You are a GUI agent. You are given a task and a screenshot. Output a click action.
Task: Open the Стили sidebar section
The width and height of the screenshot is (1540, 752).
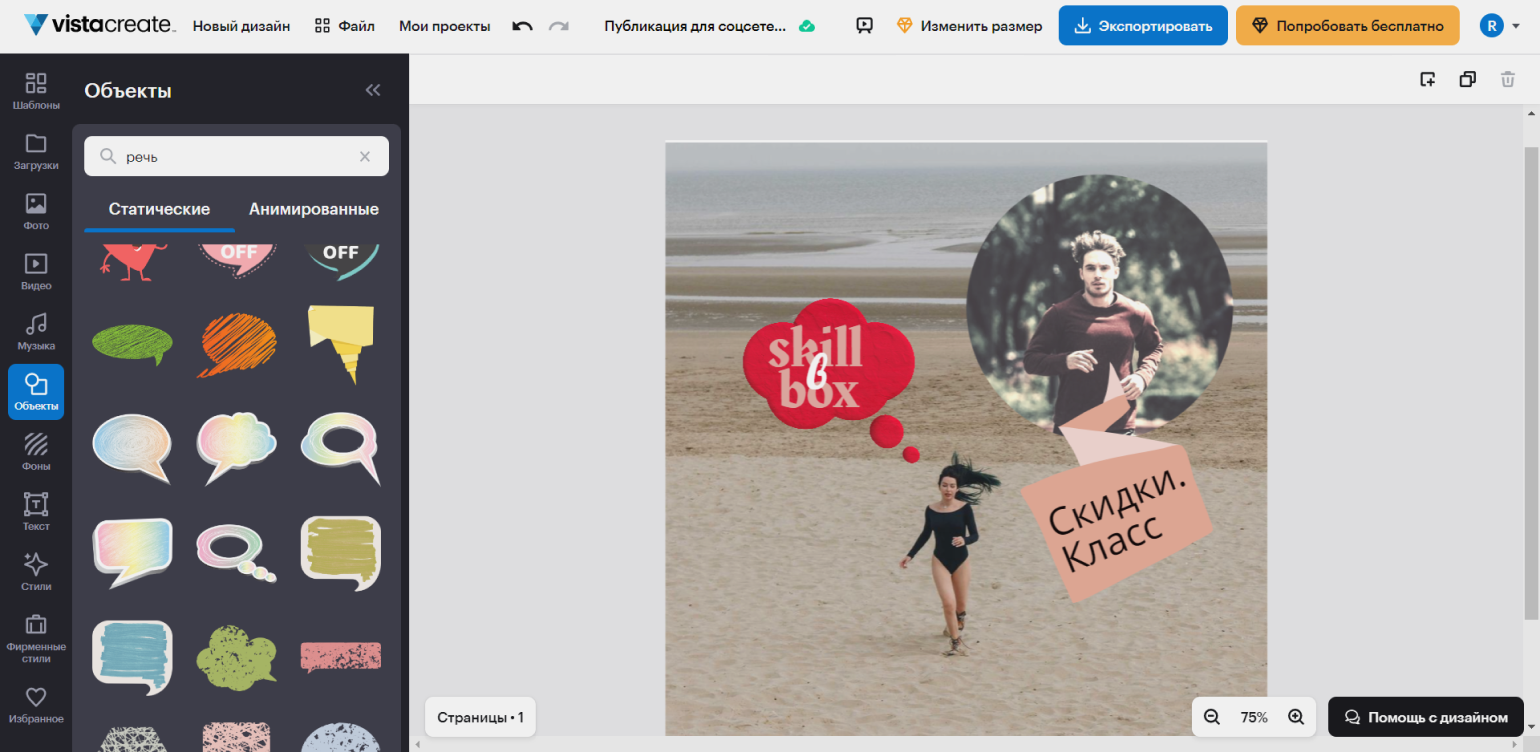tap(36, 571)
